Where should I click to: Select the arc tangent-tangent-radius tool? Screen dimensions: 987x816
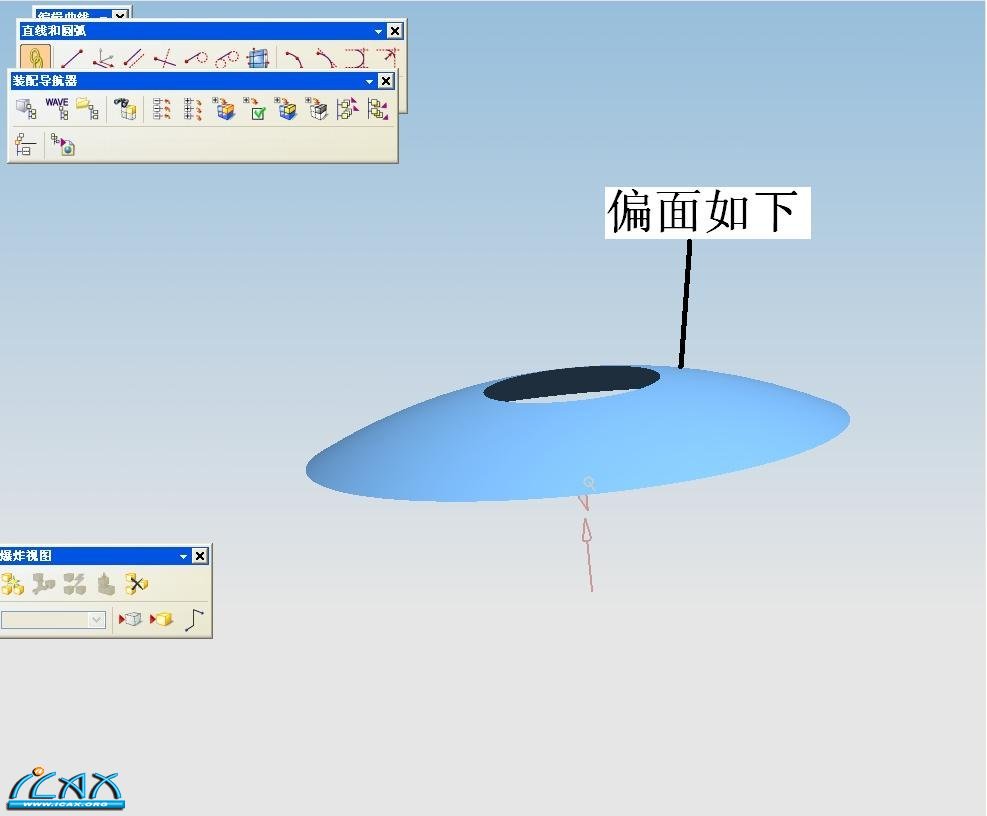(x=388, y=59)
